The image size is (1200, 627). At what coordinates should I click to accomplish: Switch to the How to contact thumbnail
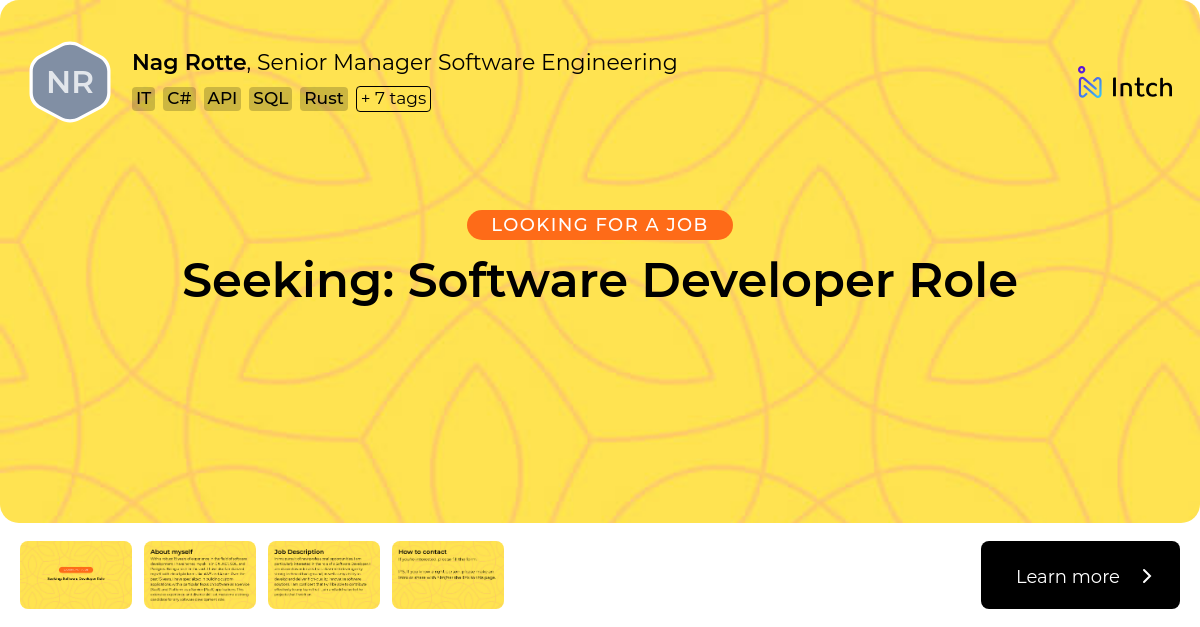(448, 575)
